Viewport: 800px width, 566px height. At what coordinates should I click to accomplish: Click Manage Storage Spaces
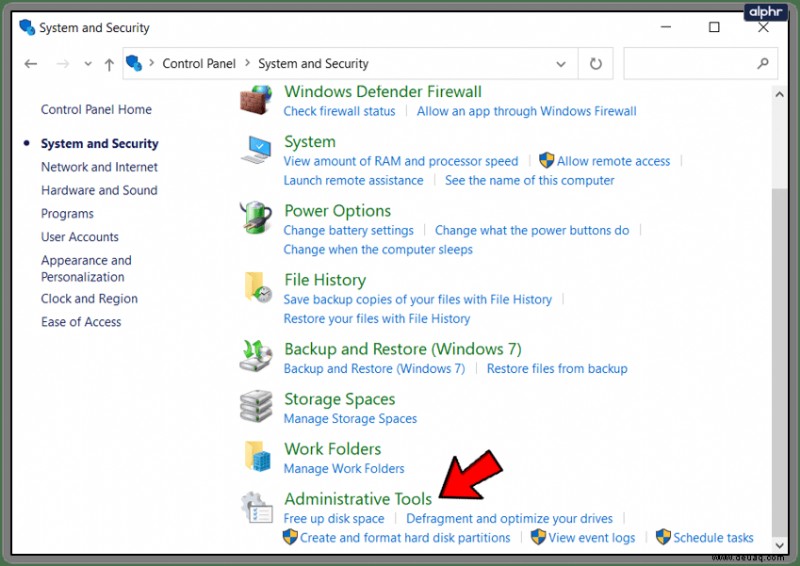click(351, 419)
